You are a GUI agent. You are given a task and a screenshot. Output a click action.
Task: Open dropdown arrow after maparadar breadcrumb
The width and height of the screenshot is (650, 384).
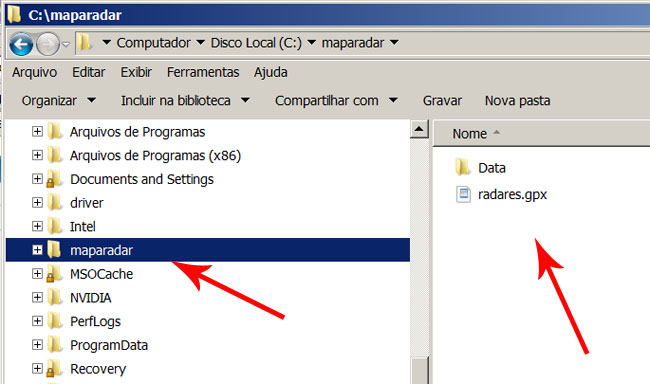point(395,42)
